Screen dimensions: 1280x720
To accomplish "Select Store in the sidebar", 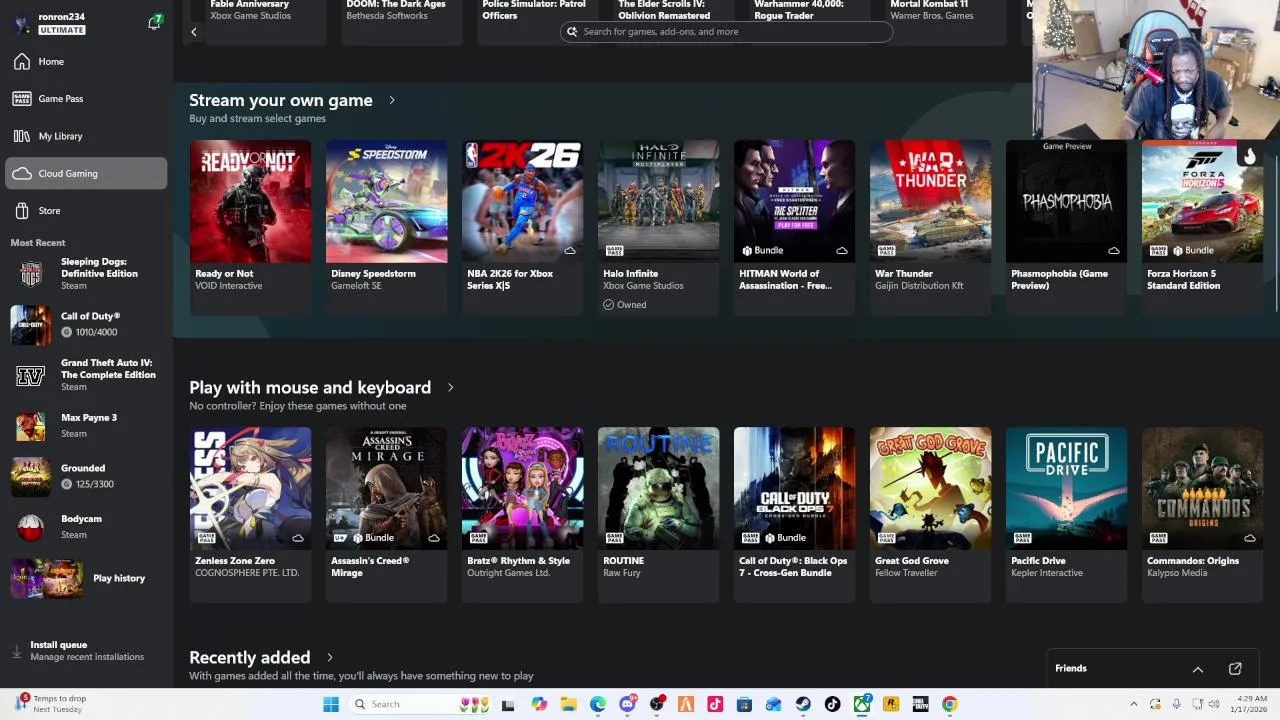I will 86,211.
